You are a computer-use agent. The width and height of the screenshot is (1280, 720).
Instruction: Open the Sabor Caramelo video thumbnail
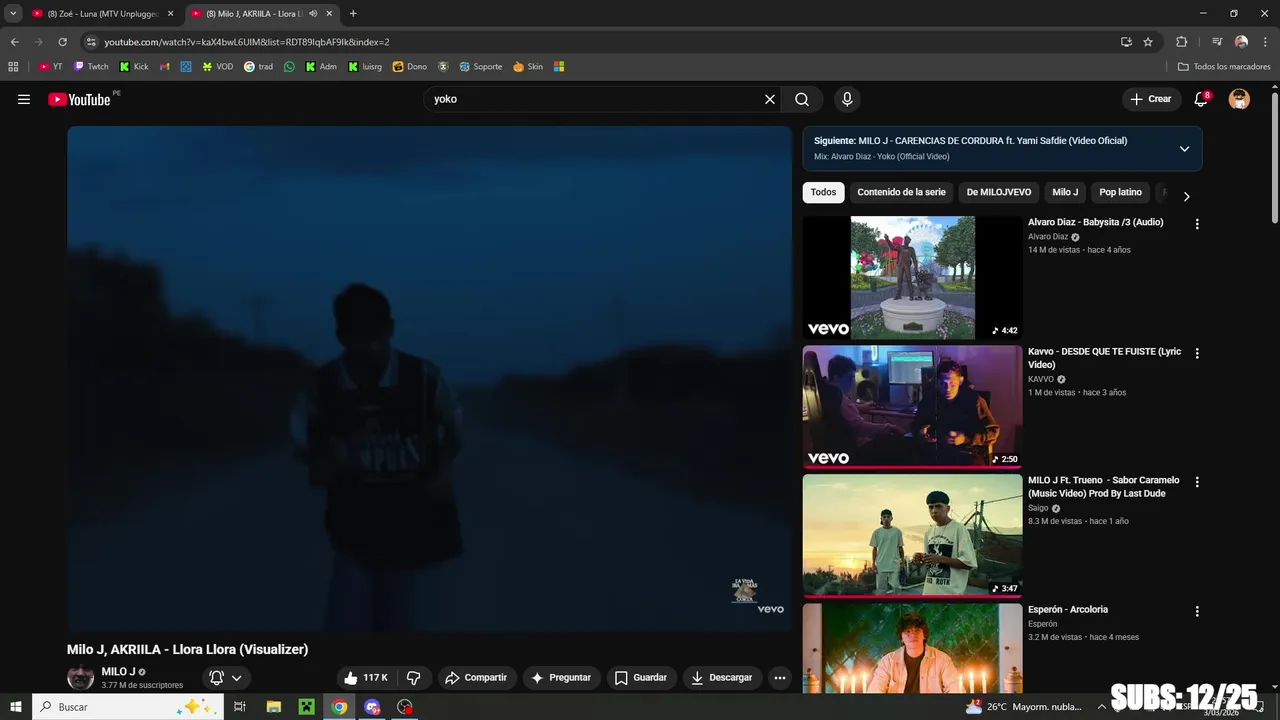[x=912, y=536]
